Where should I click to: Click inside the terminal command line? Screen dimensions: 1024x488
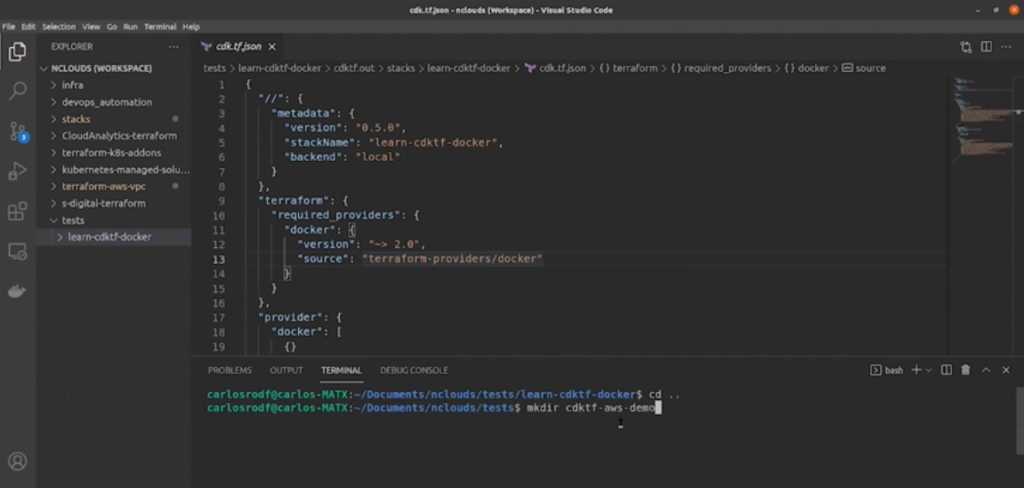coord(593,408)
